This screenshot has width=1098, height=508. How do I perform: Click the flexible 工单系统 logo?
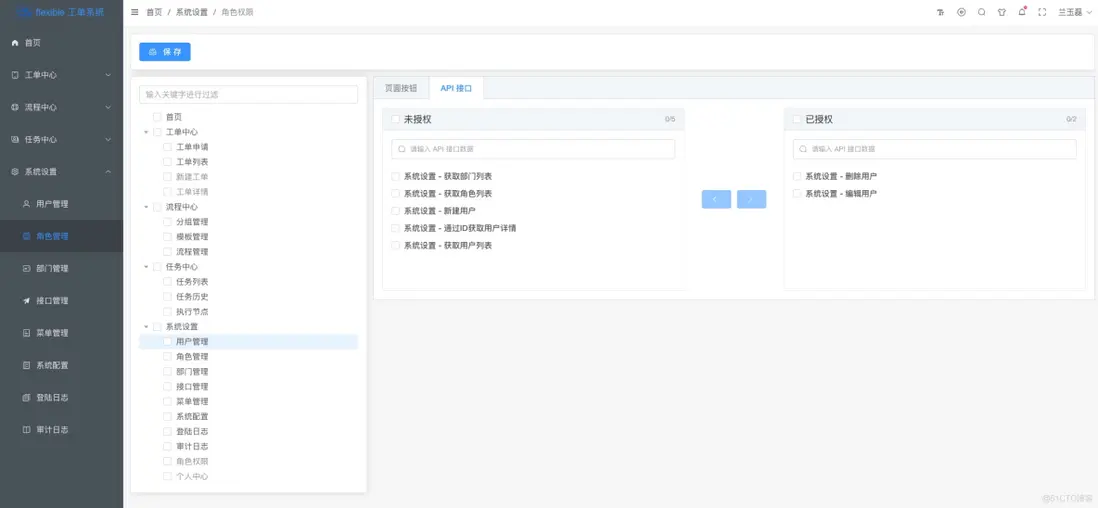(x=61, y=12)
